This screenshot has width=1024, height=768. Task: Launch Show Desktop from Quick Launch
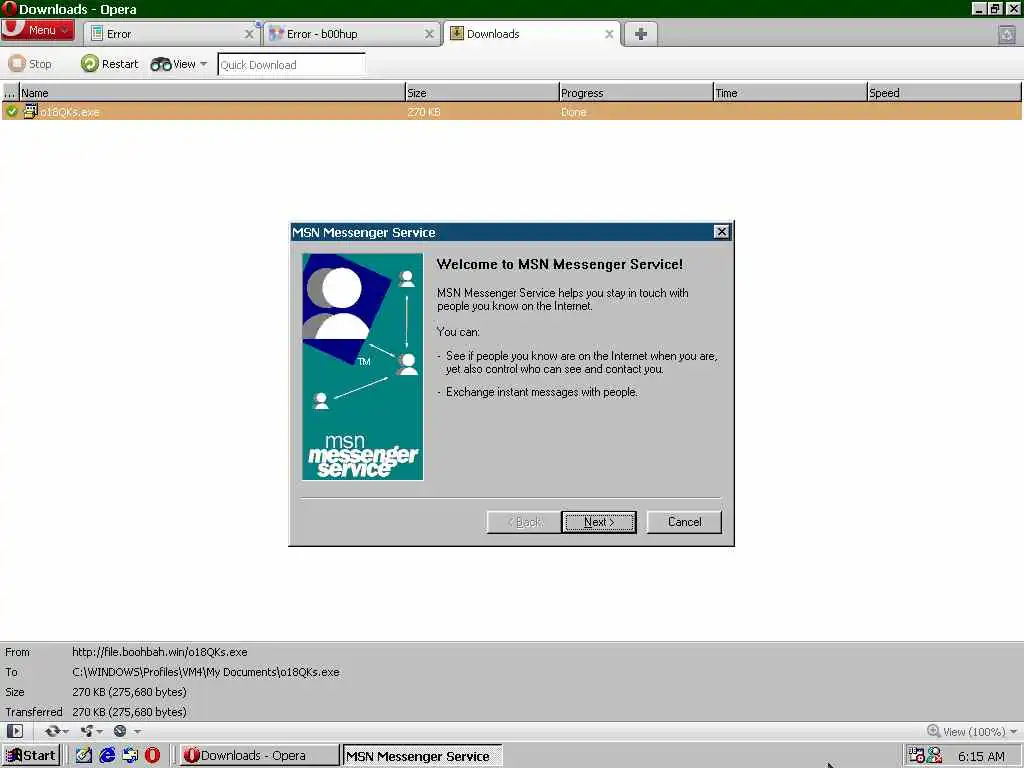[x=84, y=756]
